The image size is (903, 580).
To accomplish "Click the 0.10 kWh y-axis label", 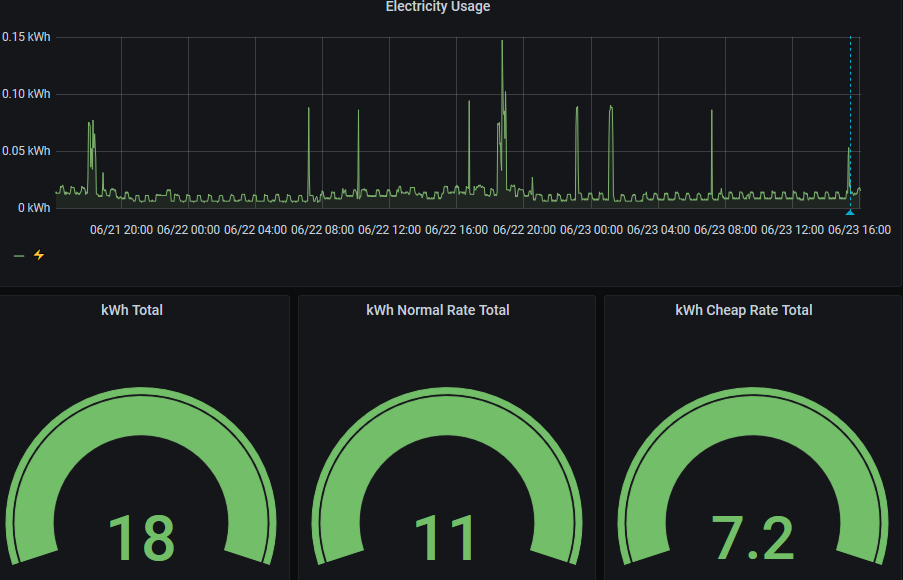I will pos(26,94).
